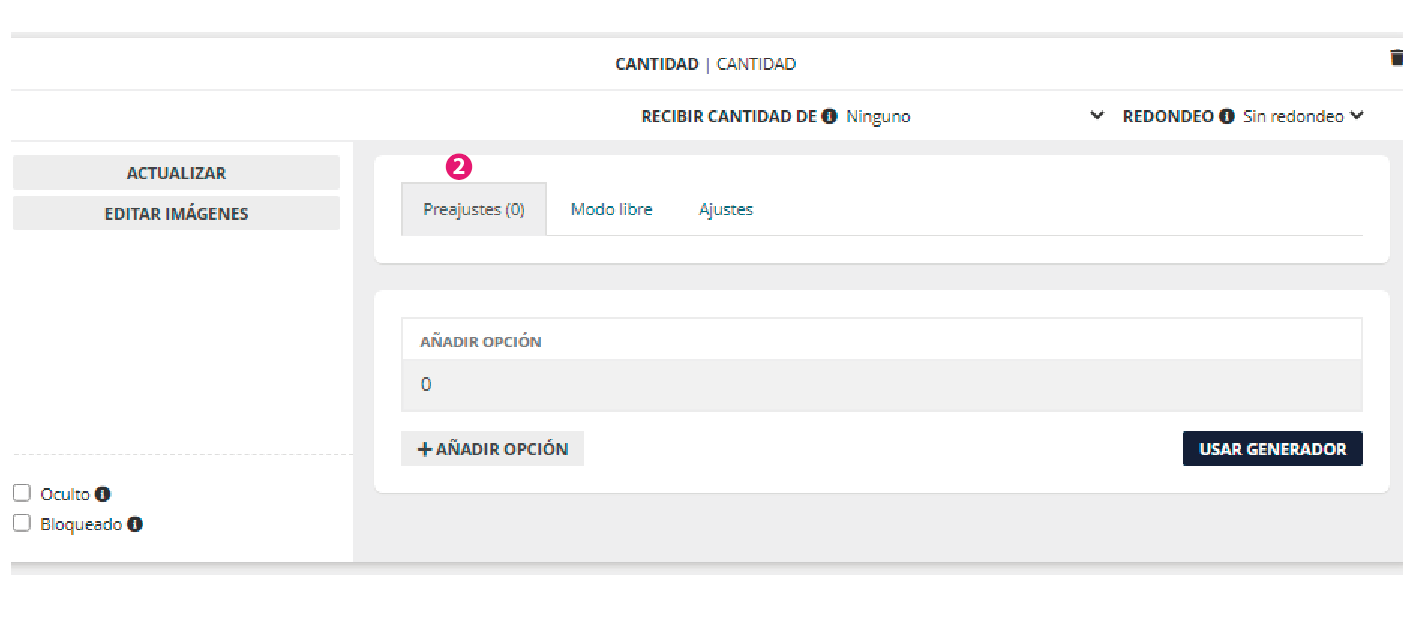Image resolution: width=1413 pixels, height=617 pixels.
Task: Click the Editar Imágenes button
Action: (176, 213)
